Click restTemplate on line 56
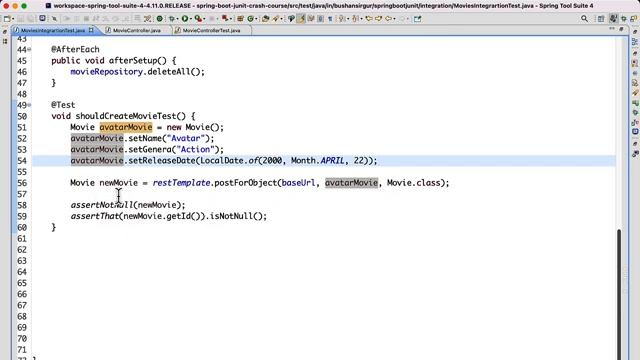Viewport: 640px width, 360px height. point(181,183)
